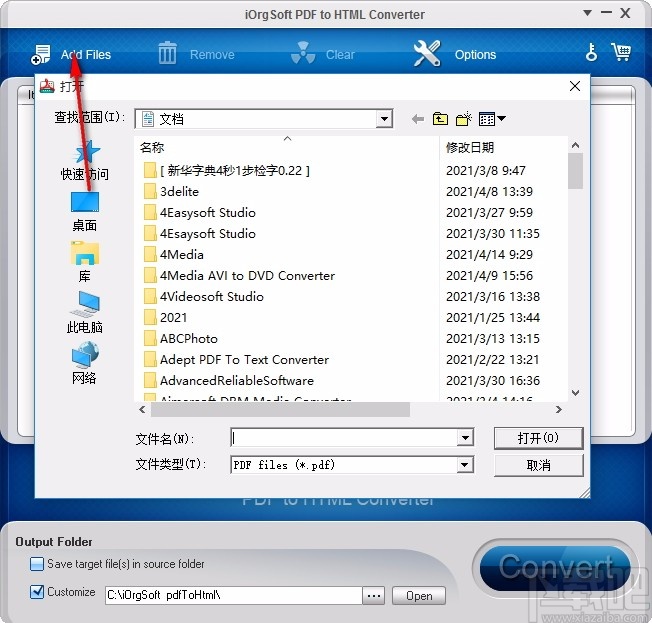Open the titlebar dropdown menu triangle
Screen dimensions: 652x623
pyautogui.click(x=588, y=13)
